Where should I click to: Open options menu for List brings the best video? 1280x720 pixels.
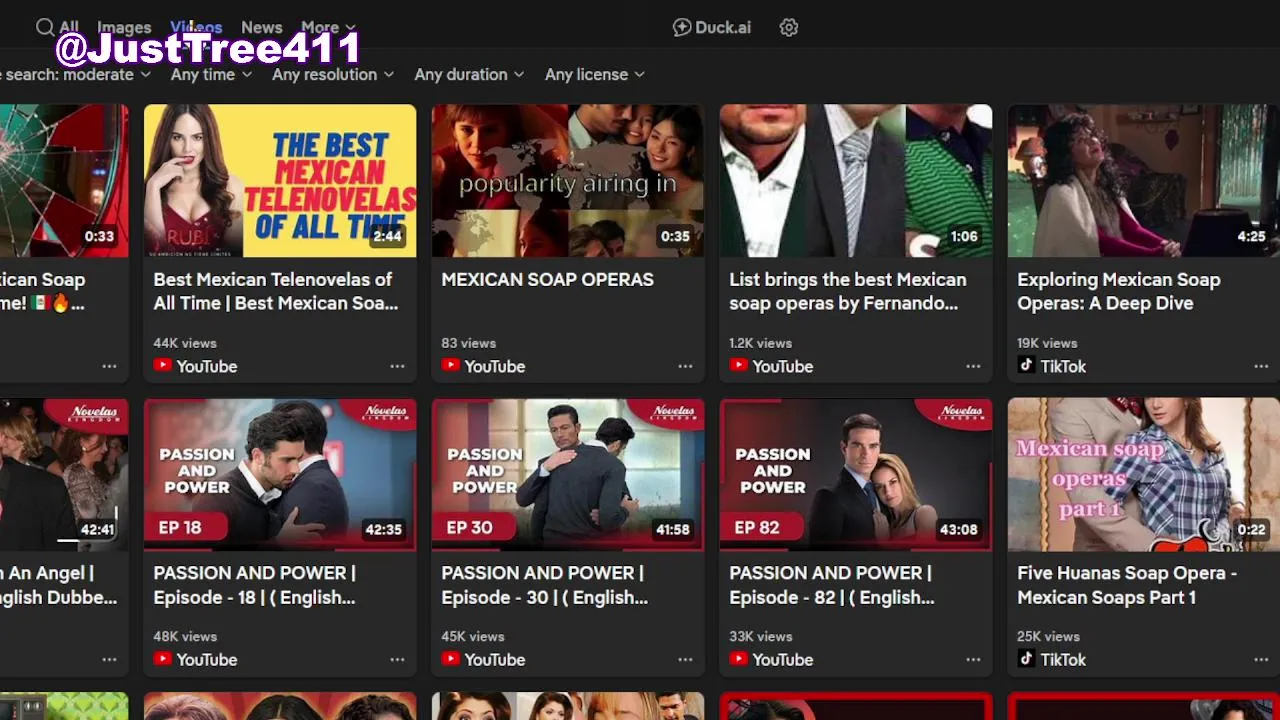click(x=973, y=366)
